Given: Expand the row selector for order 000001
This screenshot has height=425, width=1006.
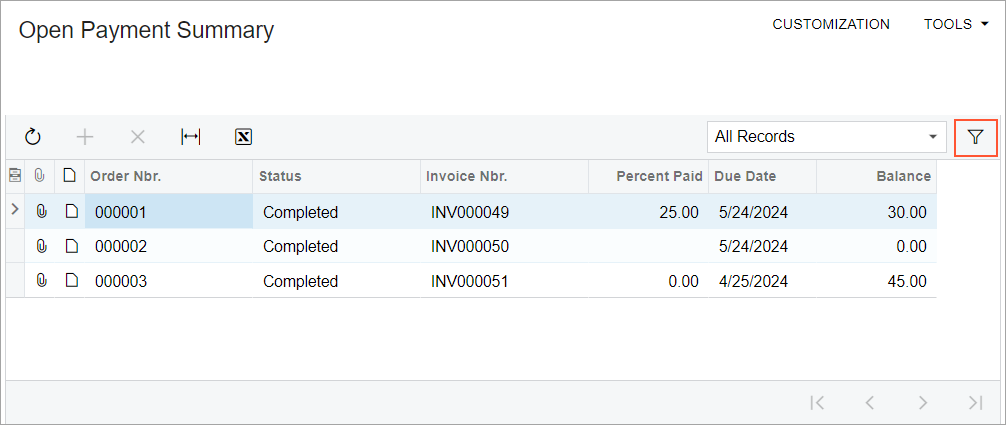Looking at the screenshot, I should click(14, 210).
